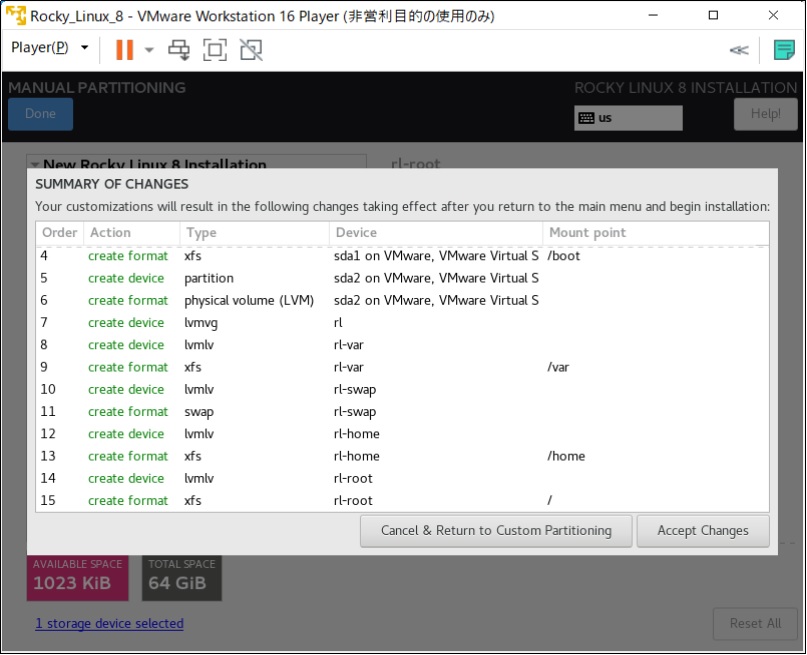This screenshot has height=655, width=807.
Task: Send Ctrl+Alt+Del to the guest OS
Action: click(x=181, y=49)
